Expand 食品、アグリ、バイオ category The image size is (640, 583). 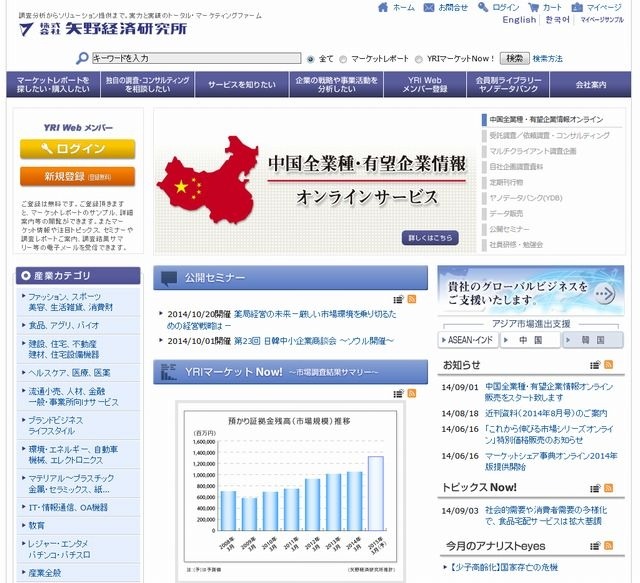coord(78,325)
